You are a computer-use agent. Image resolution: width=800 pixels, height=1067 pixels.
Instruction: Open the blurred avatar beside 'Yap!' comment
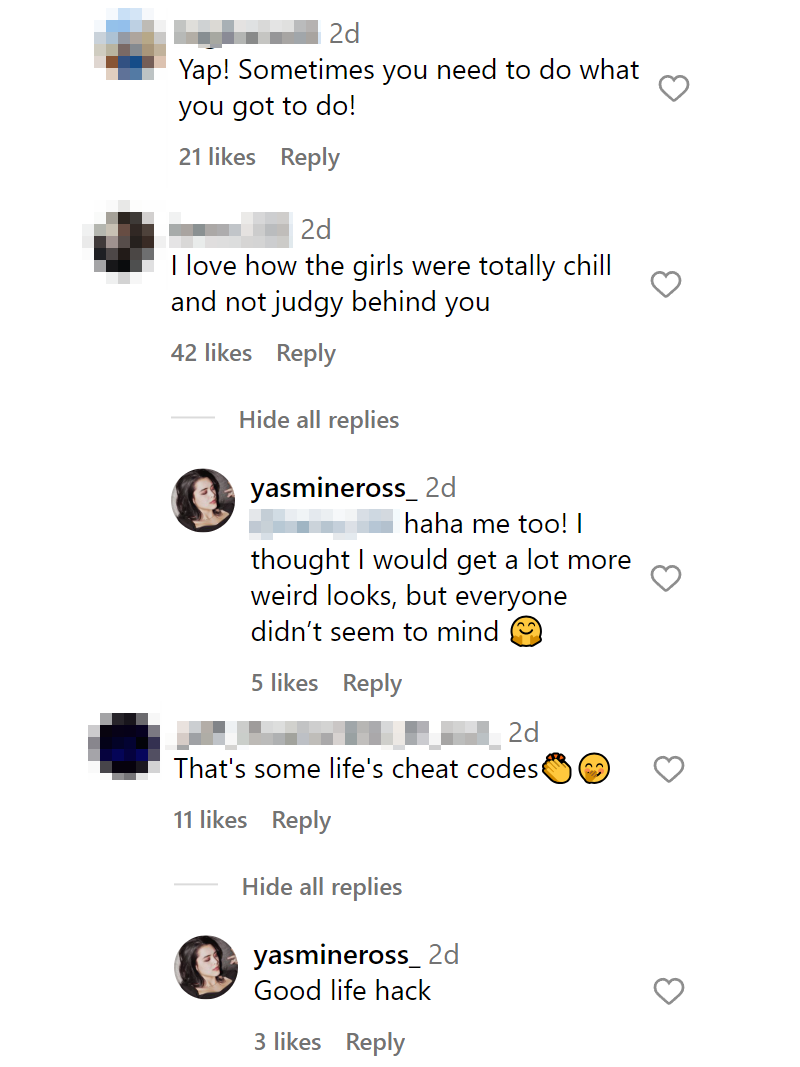pos(129,45)
